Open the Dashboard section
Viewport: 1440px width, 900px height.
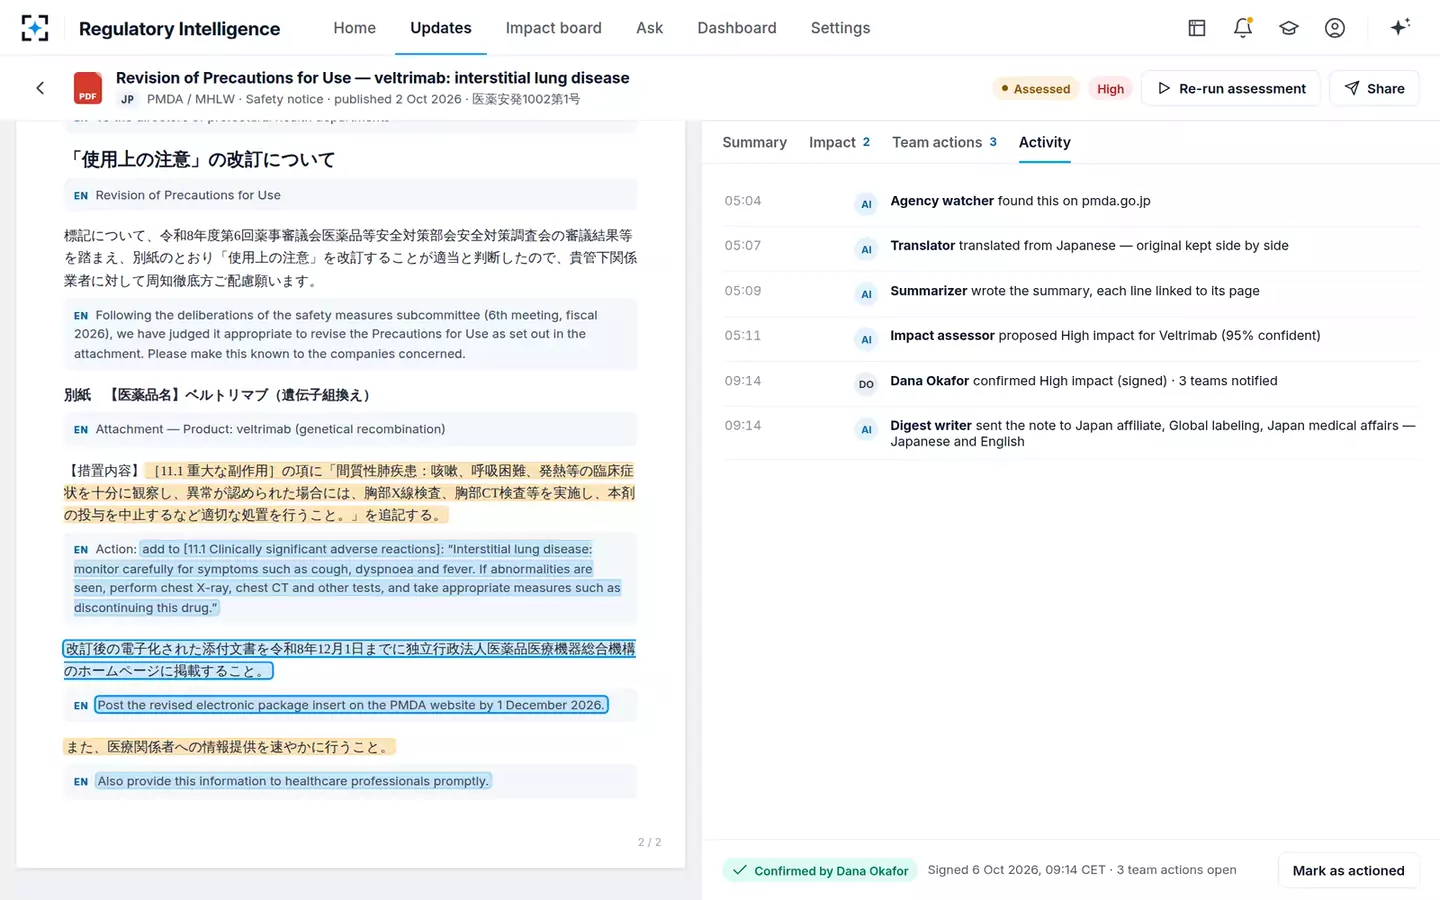[737, 28]
